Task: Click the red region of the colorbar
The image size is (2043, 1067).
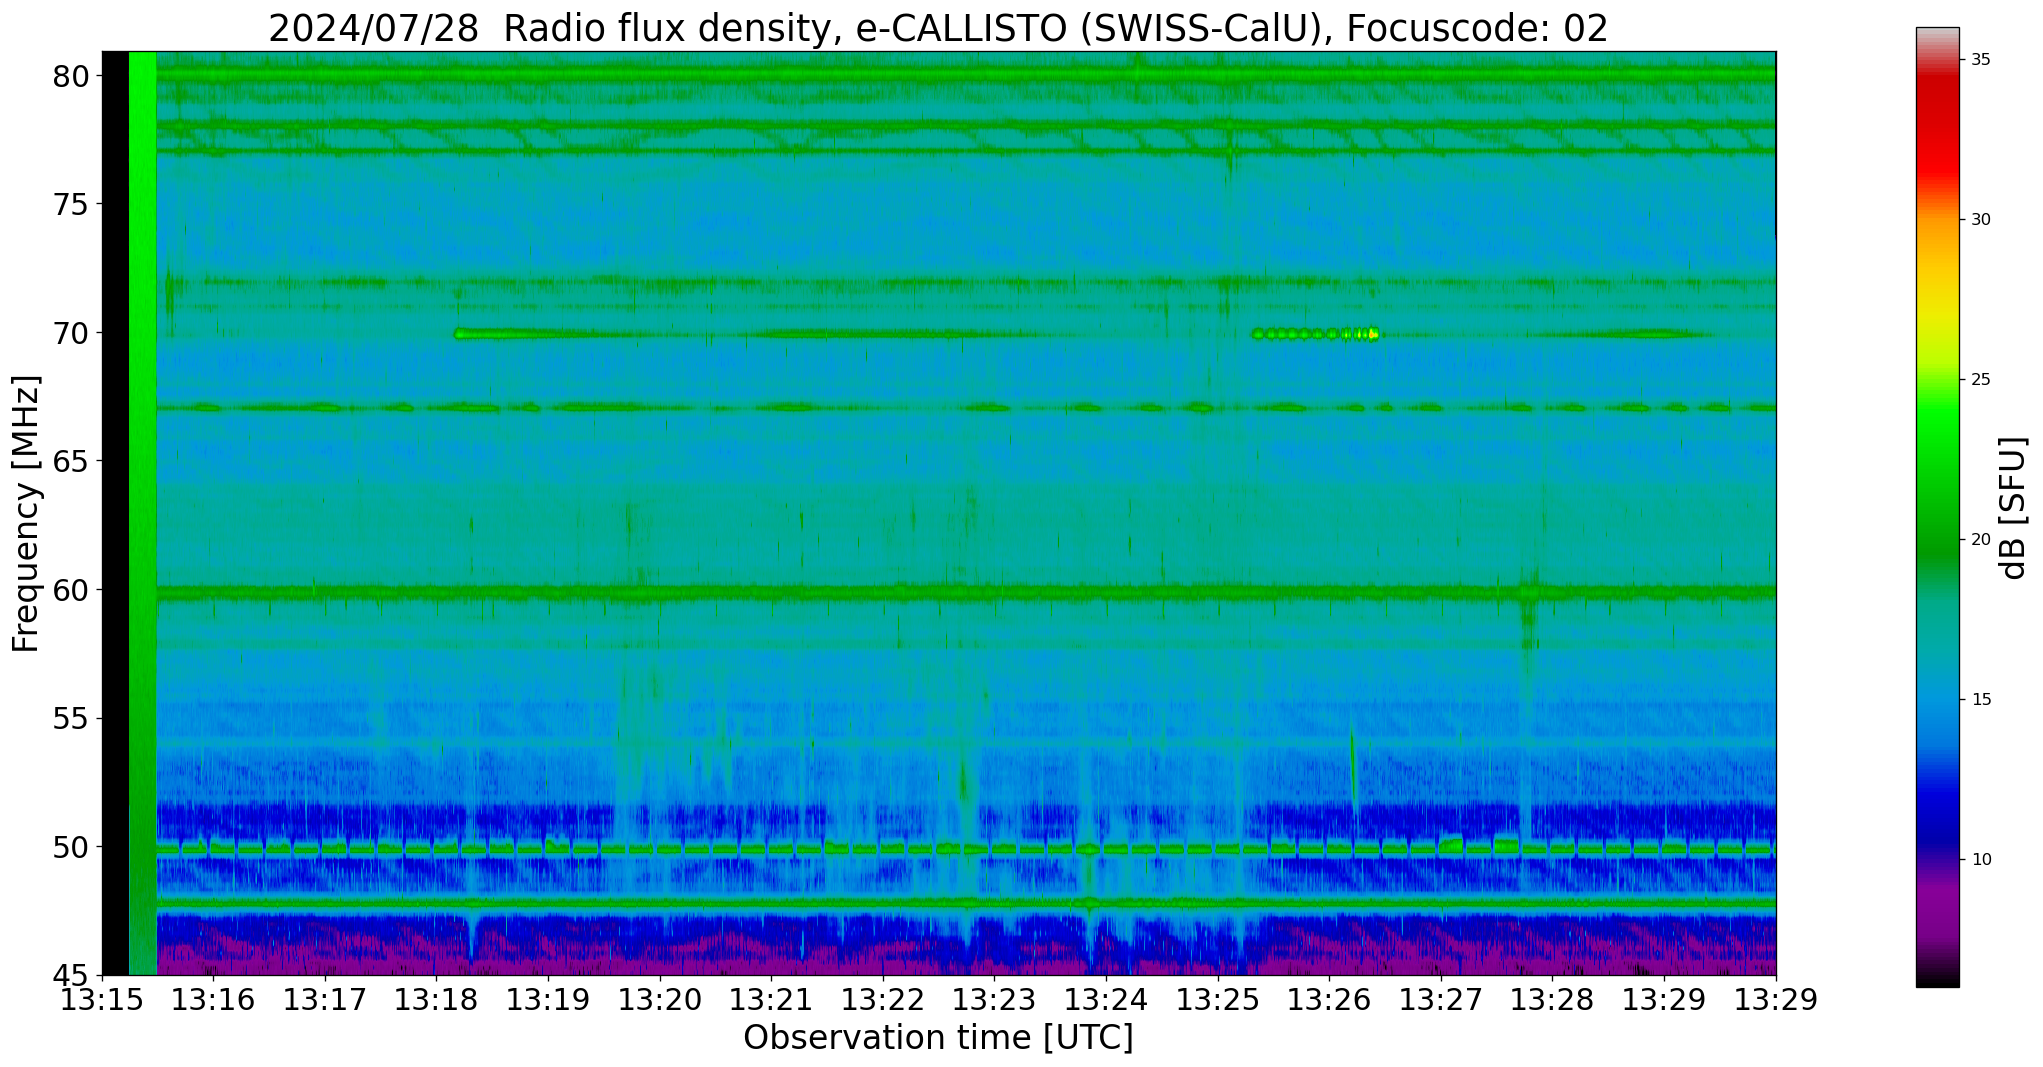Action: 1938,130
